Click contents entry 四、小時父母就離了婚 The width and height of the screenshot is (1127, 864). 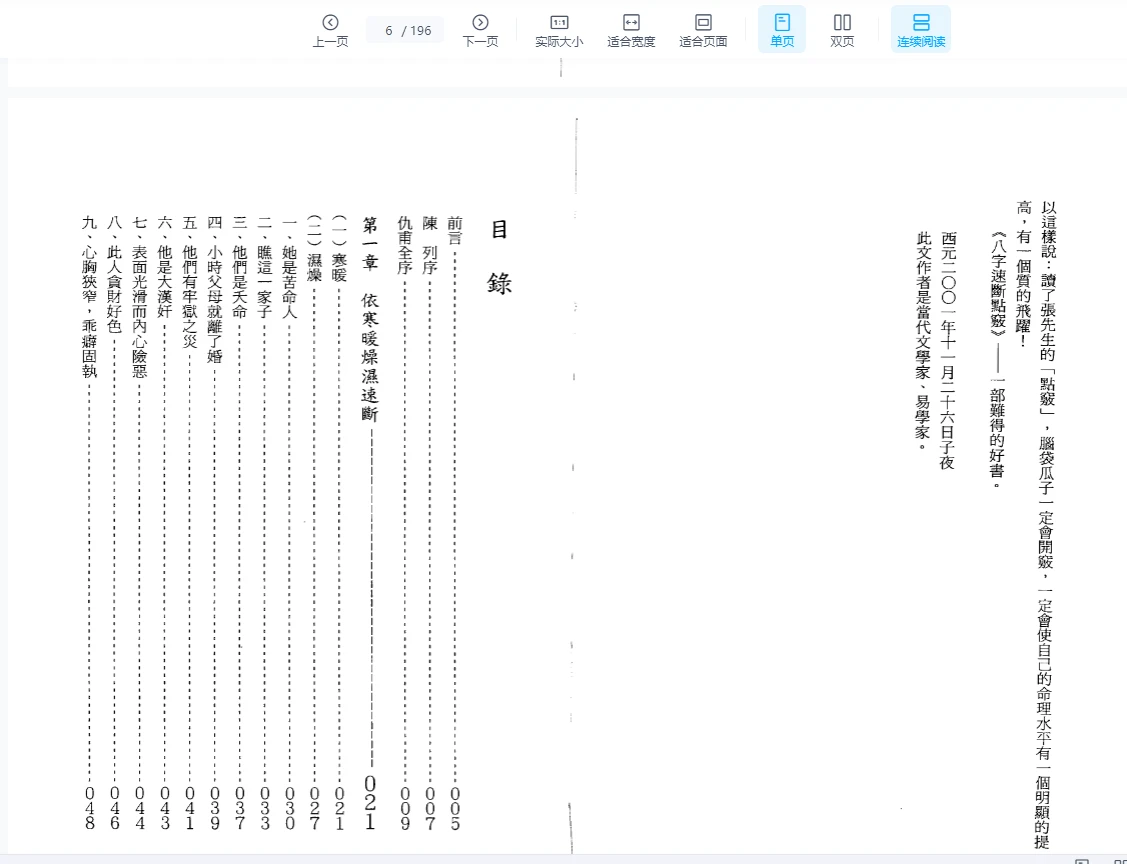[215, 523]
